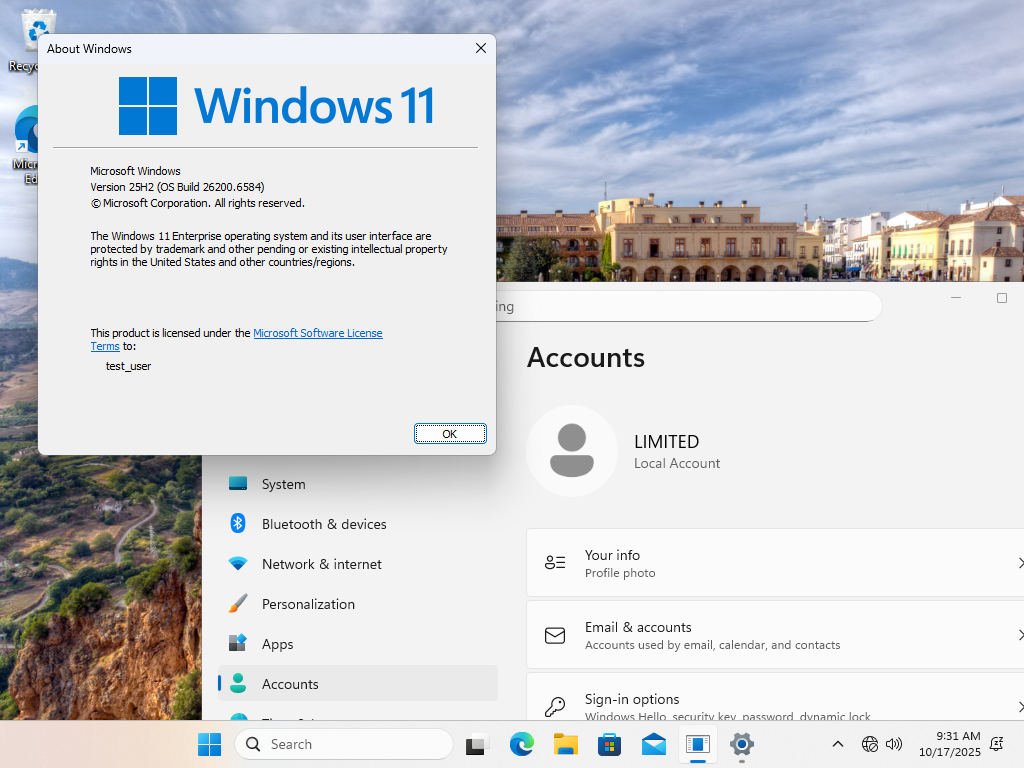Click the Apps icon in sidebar
The height and width of the screenshot is (768, 1024).
238,644
